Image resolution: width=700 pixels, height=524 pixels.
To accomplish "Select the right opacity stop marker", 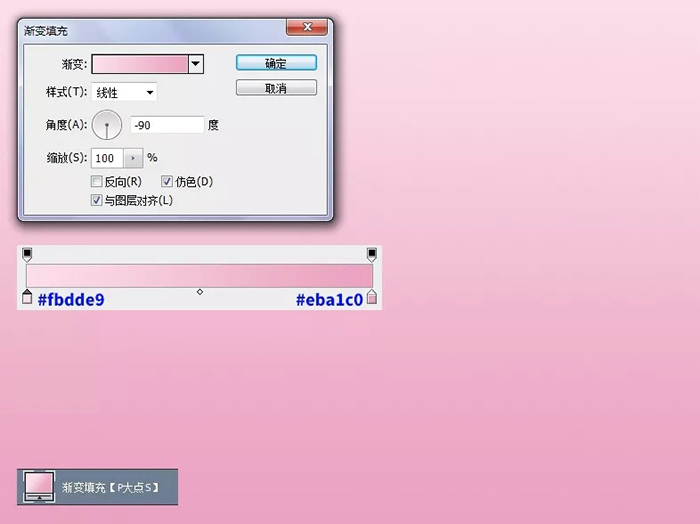I will (x=371, y=254).
